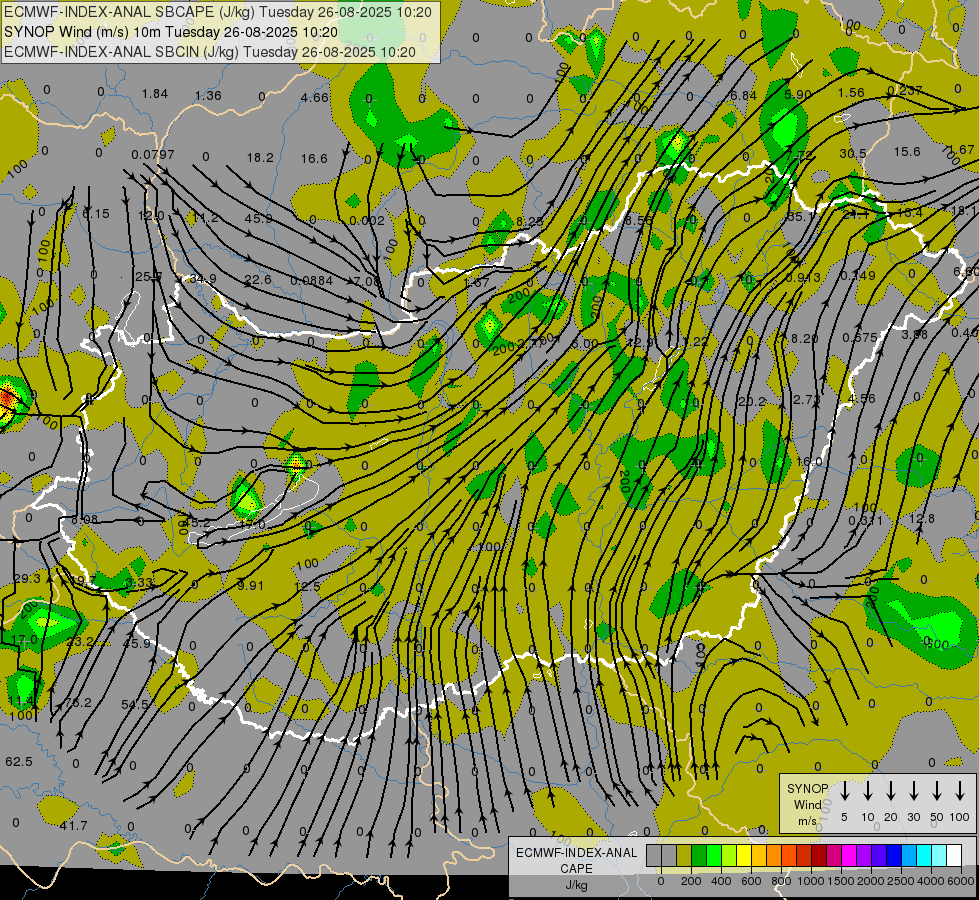The image size is (979, 900).
Task: Click the wind legend arrow above 100
Action: click(x=960, y=790)
